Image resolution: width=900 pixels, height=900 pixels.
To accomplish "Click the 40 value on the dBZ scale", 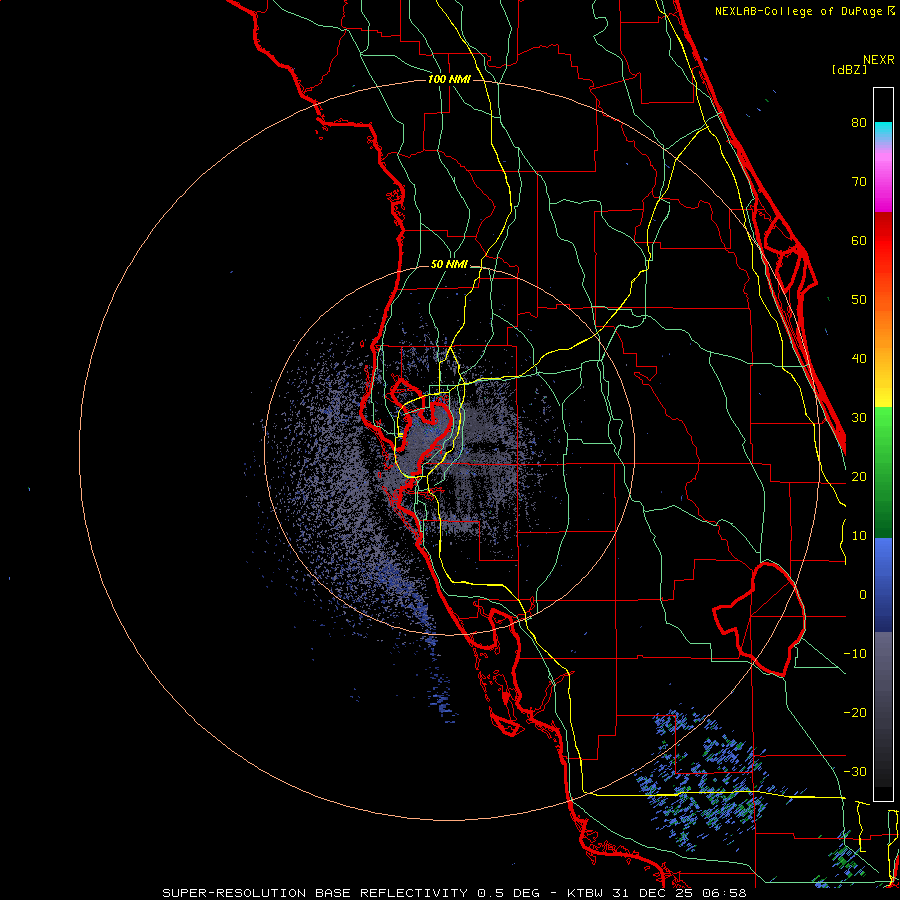I will [859, 359].
